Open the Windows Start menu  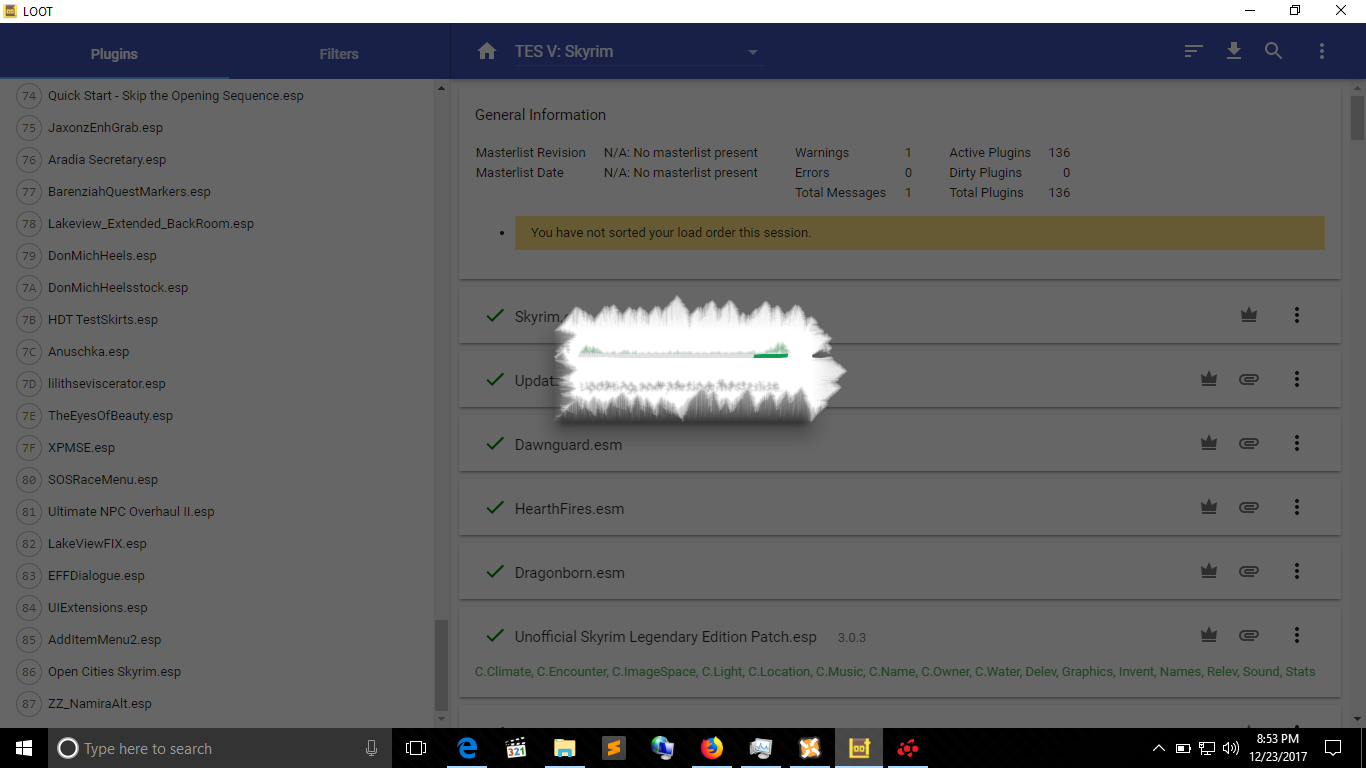tap(24, 748)
